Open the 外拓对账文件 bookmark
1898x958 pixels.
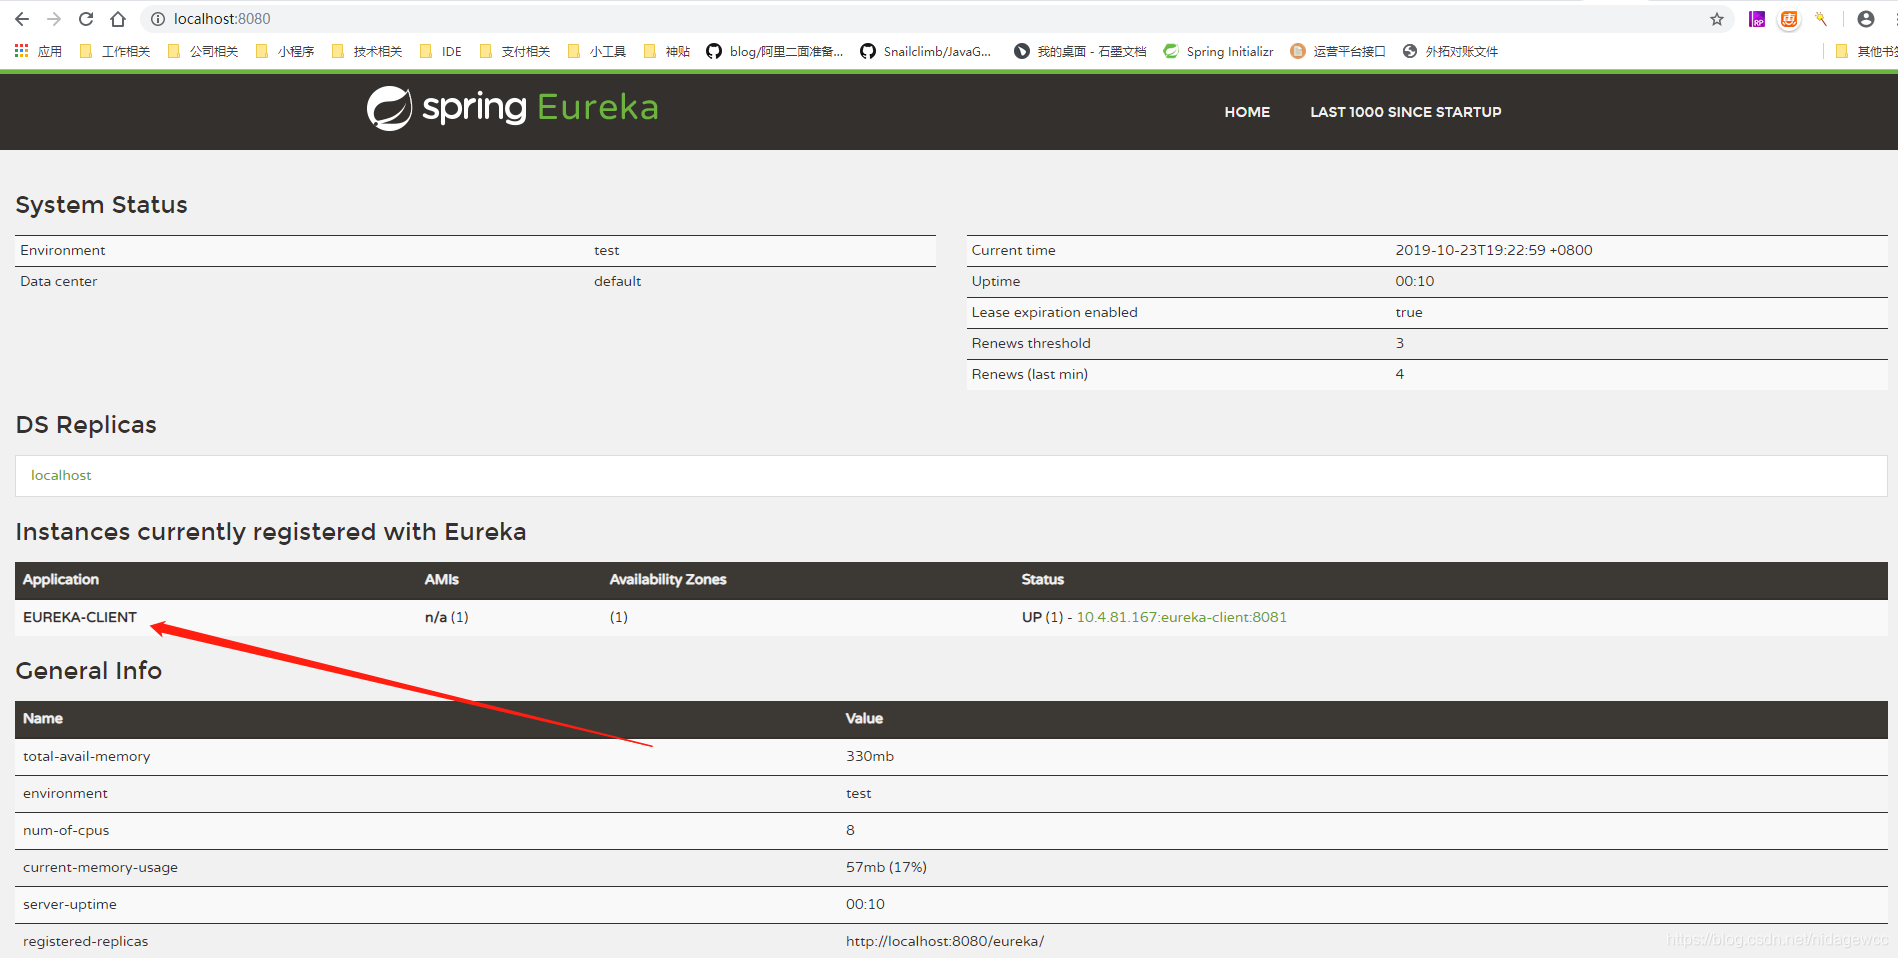[x=1450, y=51]
